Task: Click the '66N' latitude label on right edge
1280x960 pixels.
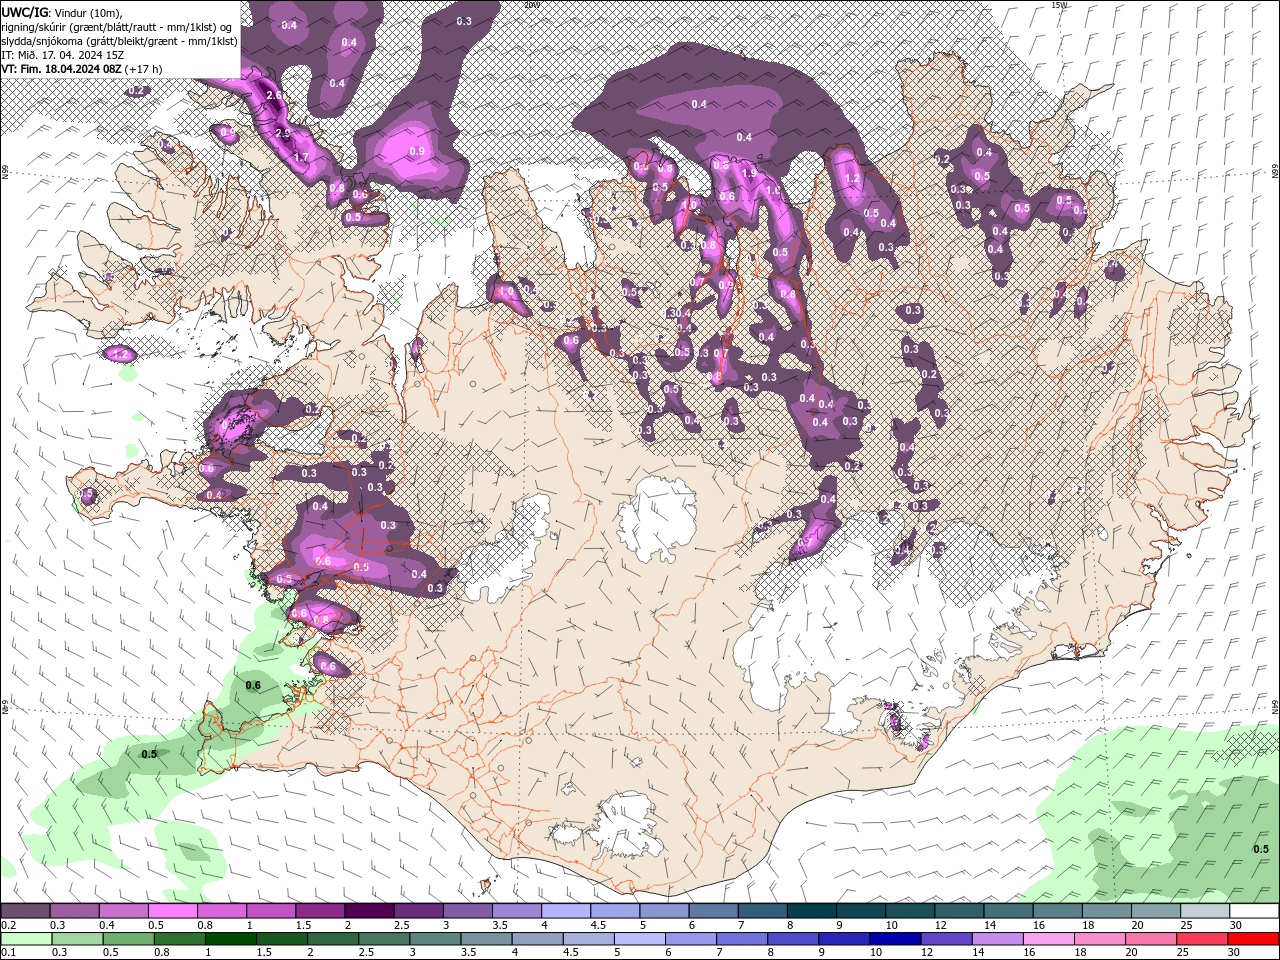Action: point(1275,172)
